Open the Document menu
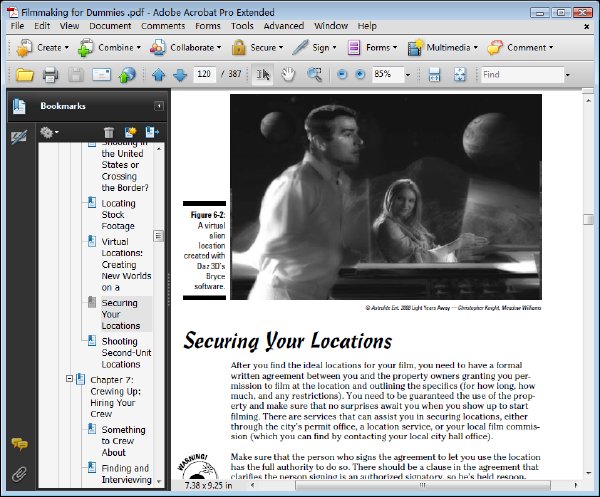 (110, 26)
